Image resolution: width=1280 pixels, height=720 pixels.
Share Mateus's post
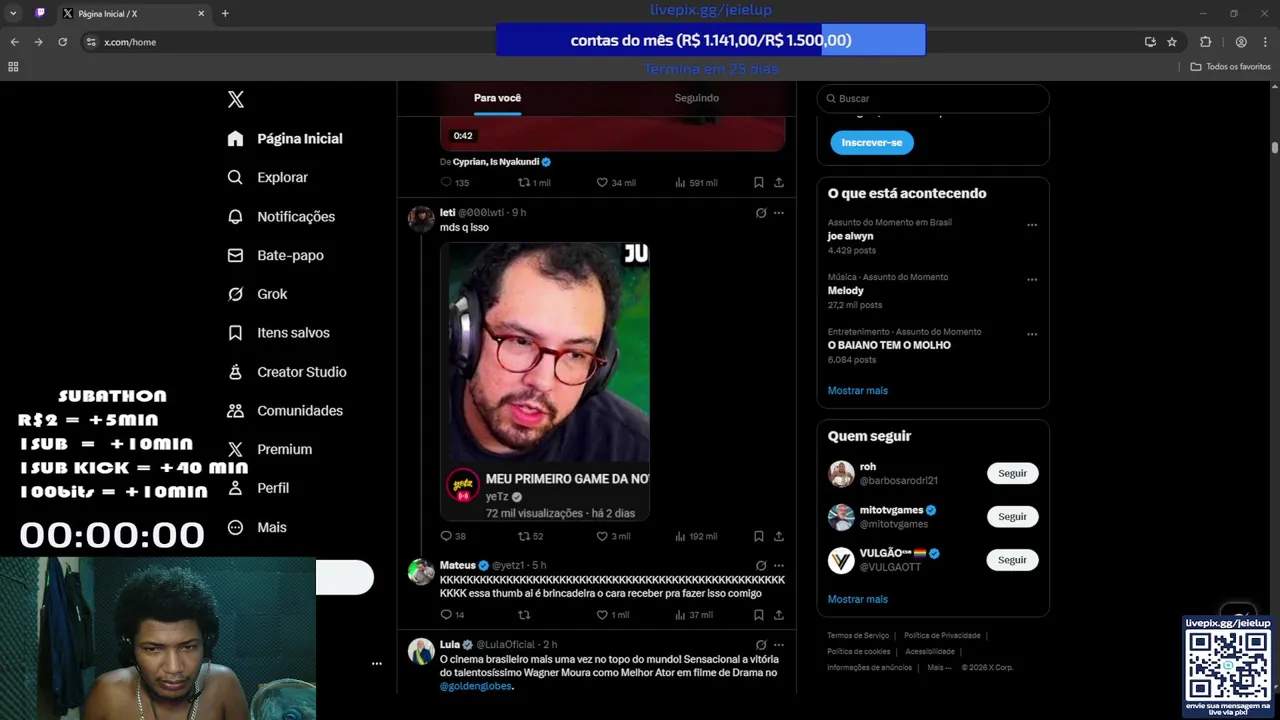click(779, 615)
